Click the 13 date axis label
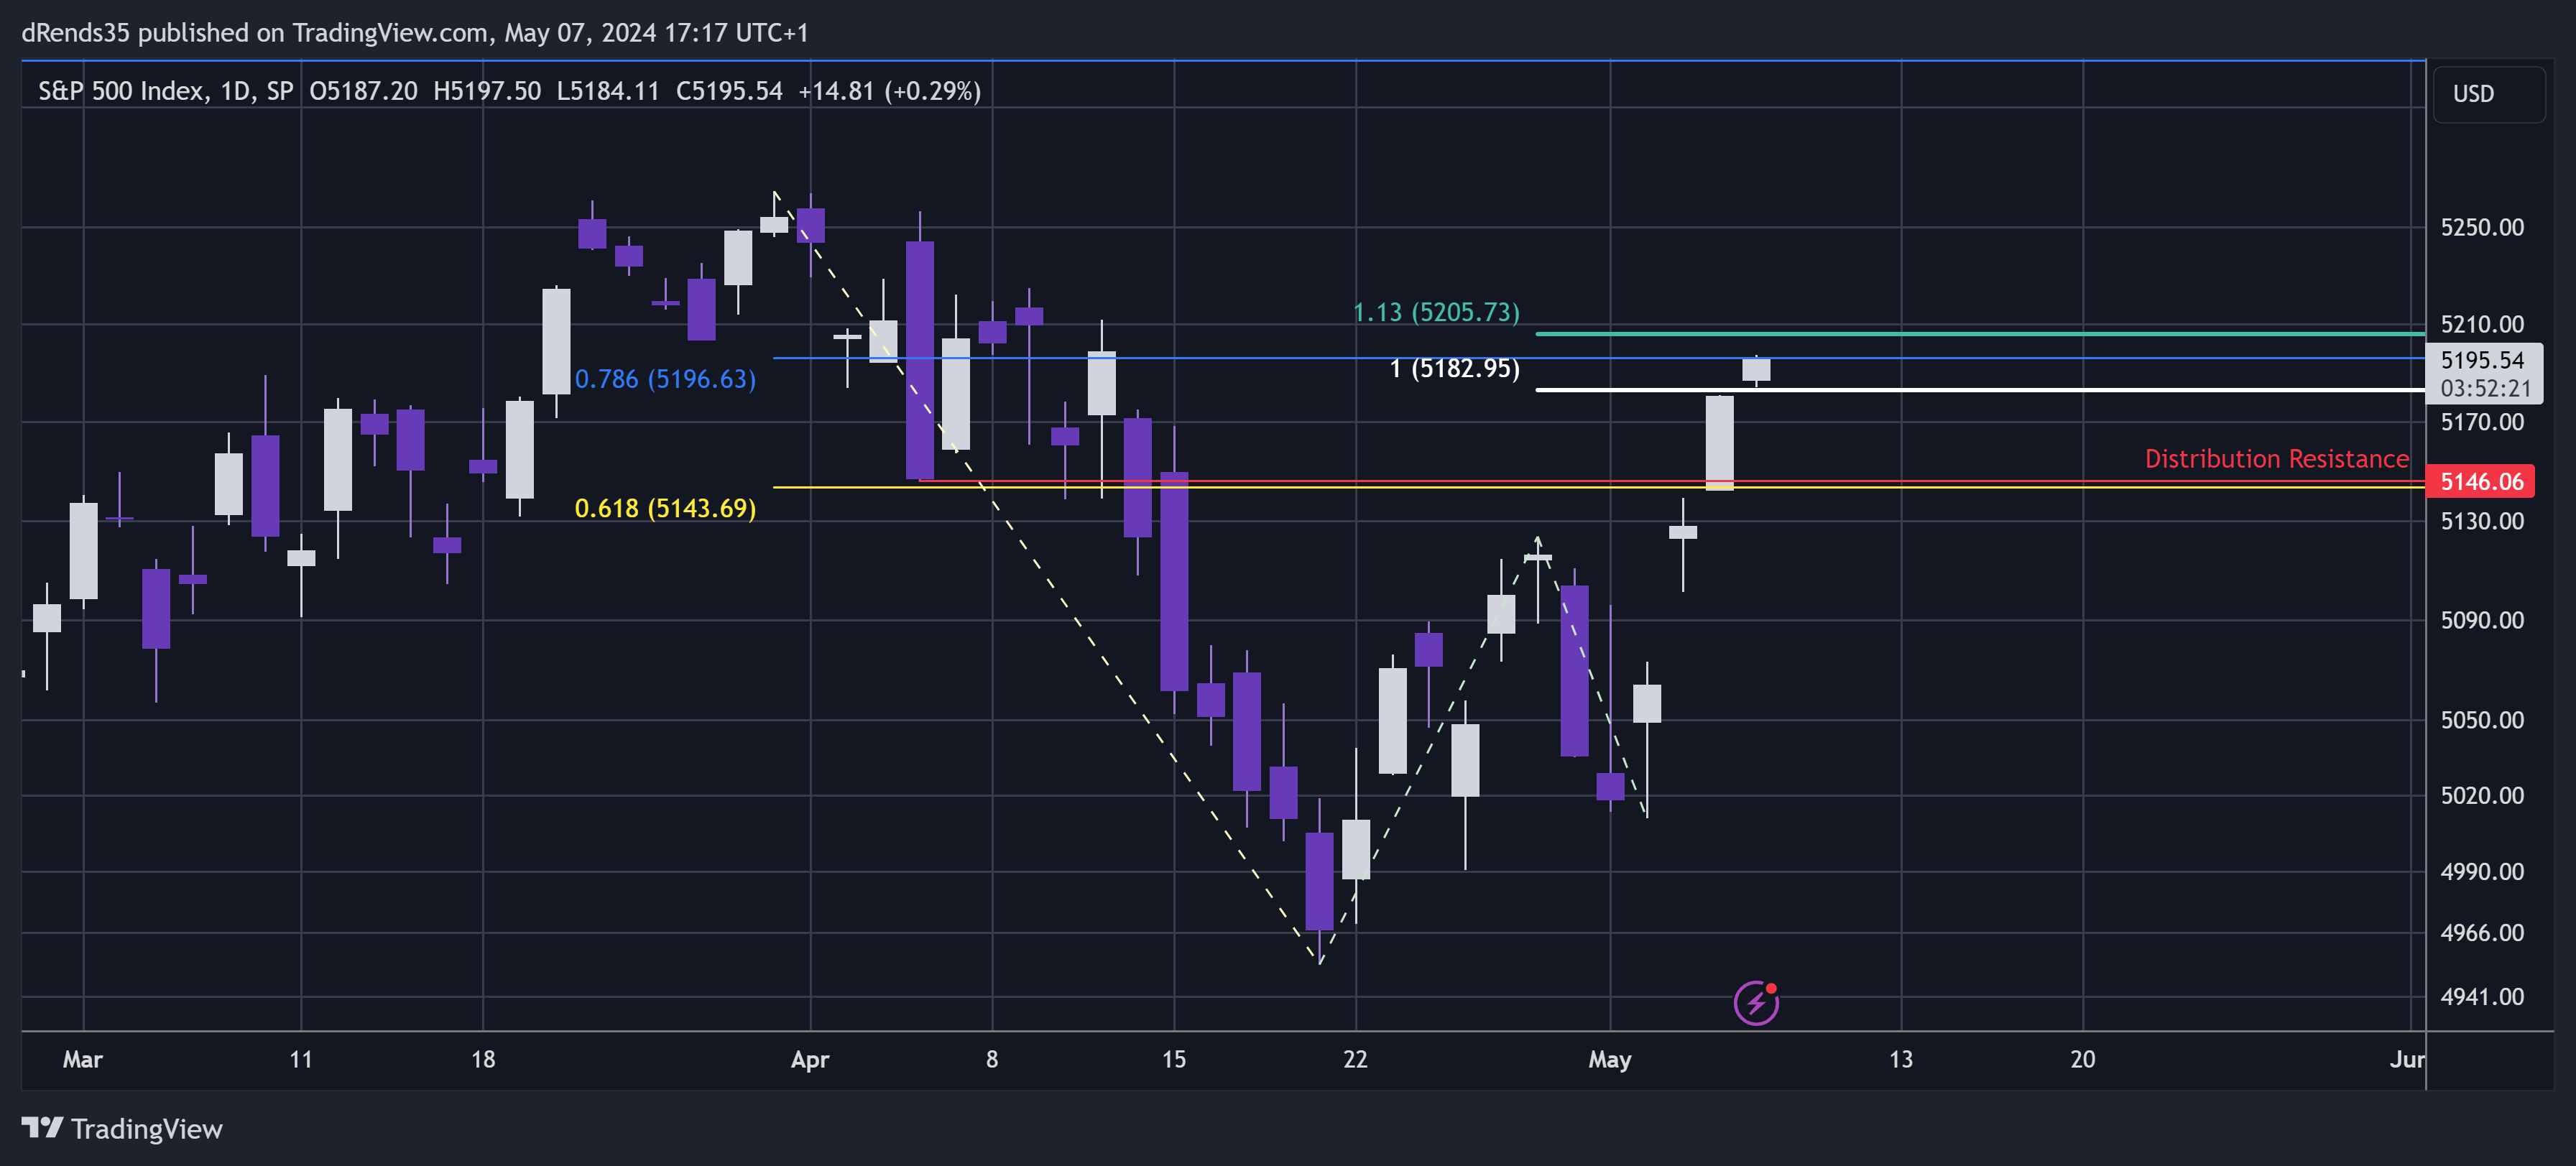Viewport: 2576px width, 1166px height. coord(1901,1060)
